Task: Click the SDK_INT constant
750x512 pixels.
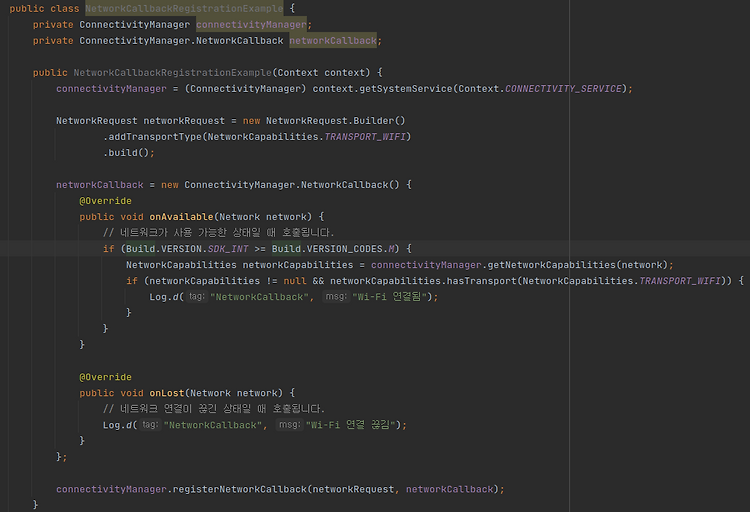Action: coord(228,249)
